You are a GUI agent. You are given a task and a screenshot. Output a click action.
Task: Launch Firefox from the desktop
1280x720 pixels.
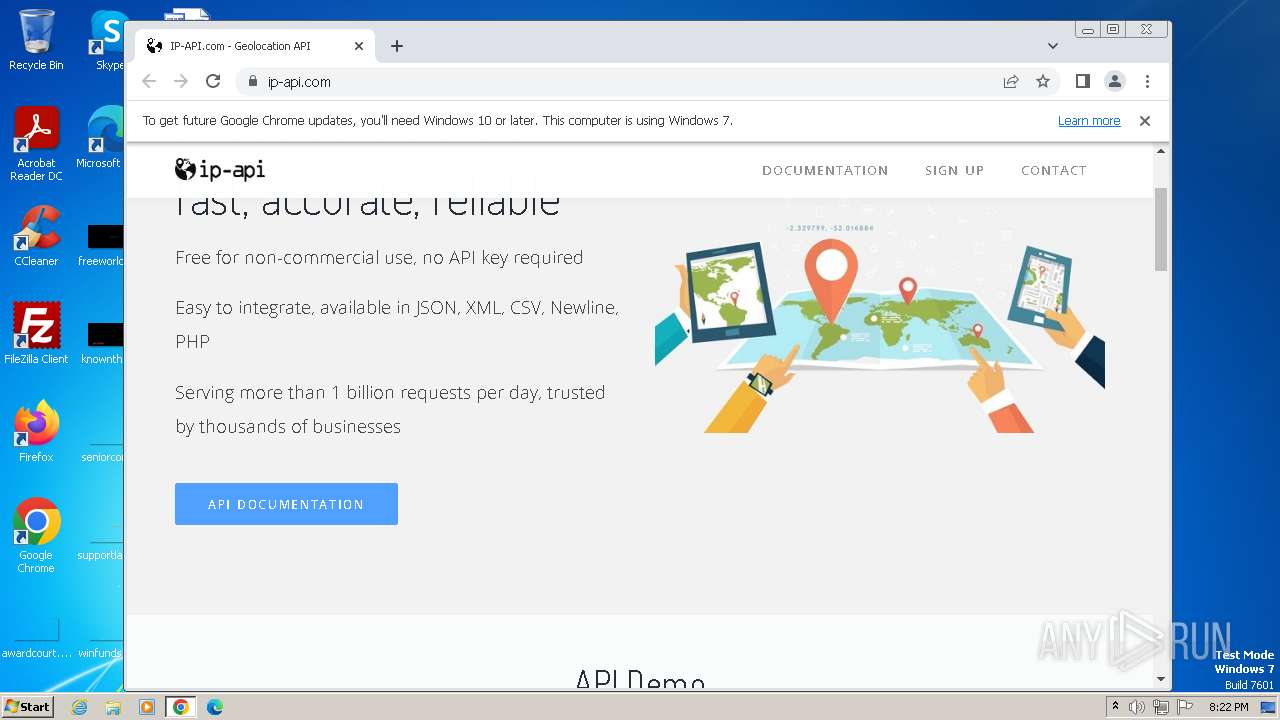pyautogui.click(x=36, y=432)
